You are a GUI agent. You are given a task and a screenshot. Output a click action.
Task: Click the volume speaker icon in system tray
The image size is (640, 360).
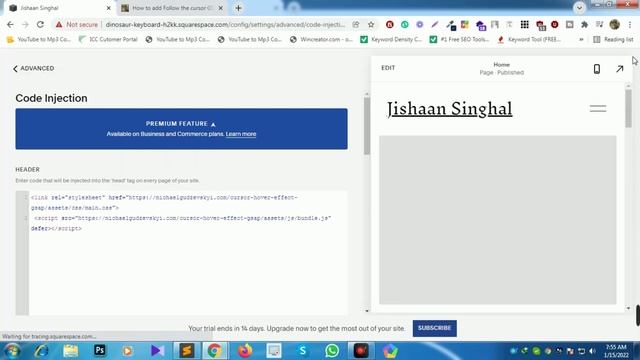click(x=593, y=351)
